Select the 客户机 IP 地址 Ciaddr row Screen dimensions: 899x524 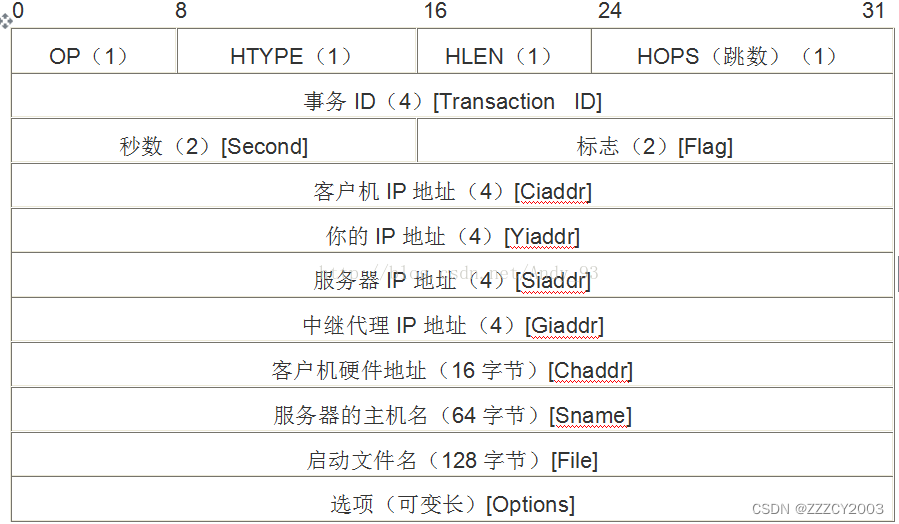point(452,191)
